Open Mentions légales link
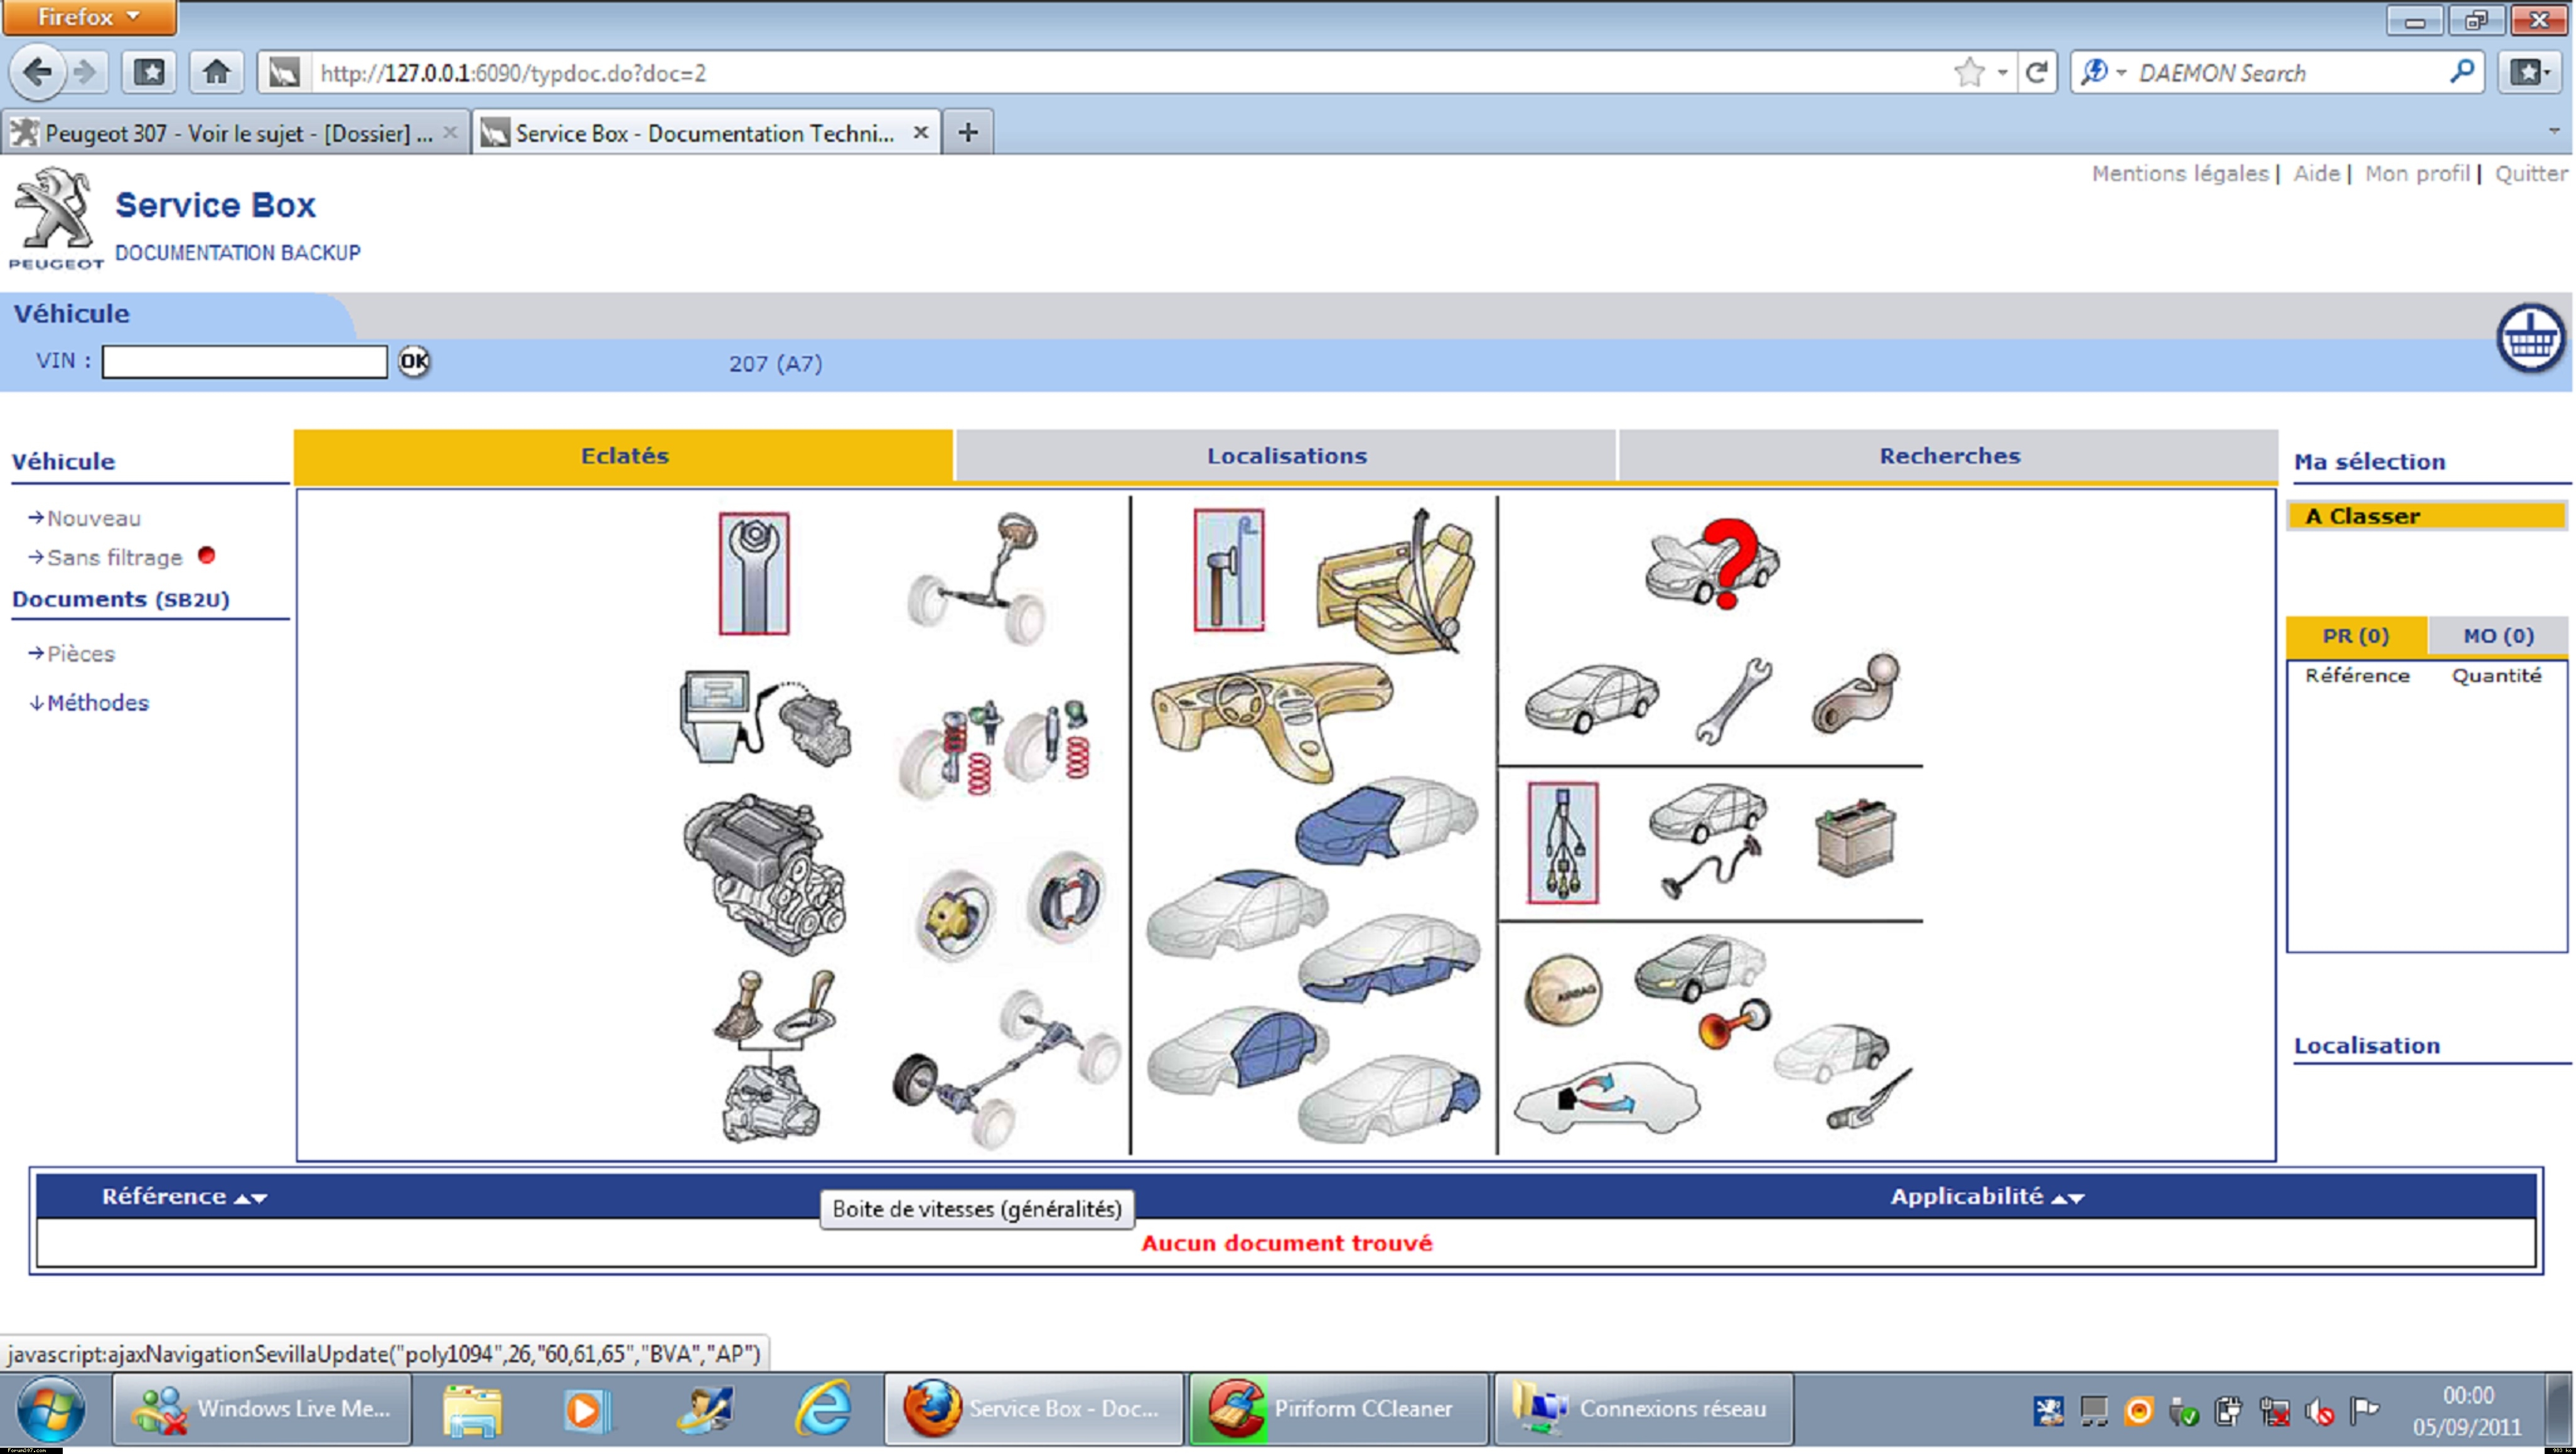The width and height of the screenshot is (2576, 1454). click(2180, 173)
